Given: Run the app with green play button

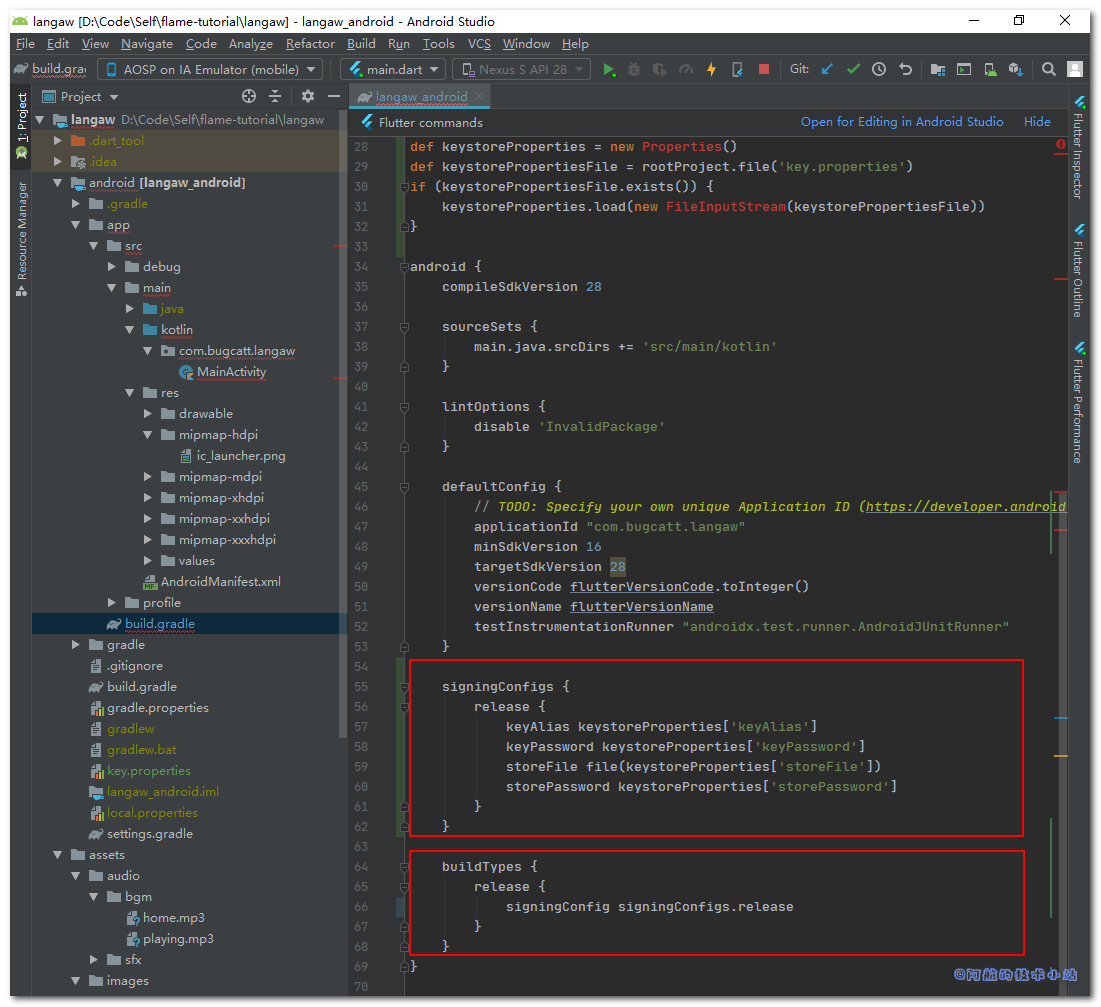Looking at the screenshot, I should point(608,69).
